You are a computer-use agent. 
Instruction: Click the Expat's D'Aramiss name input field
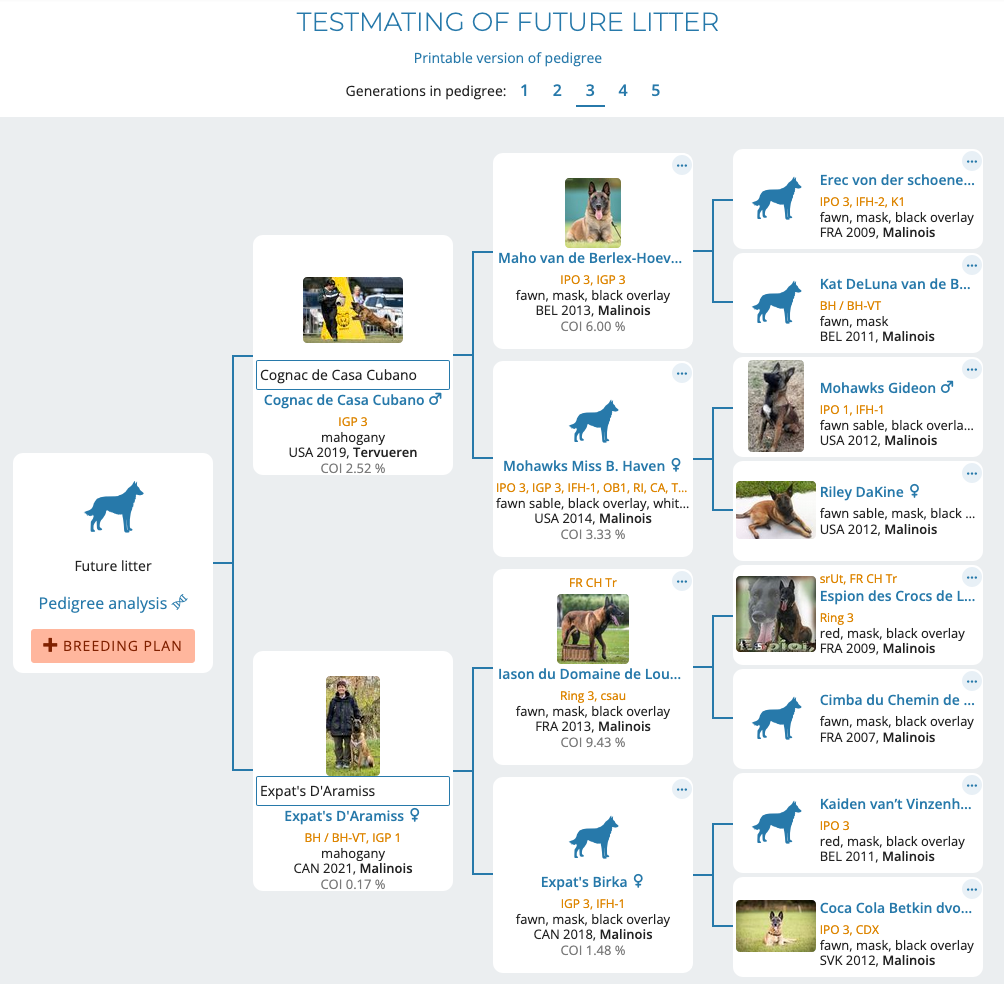(353, 791)
